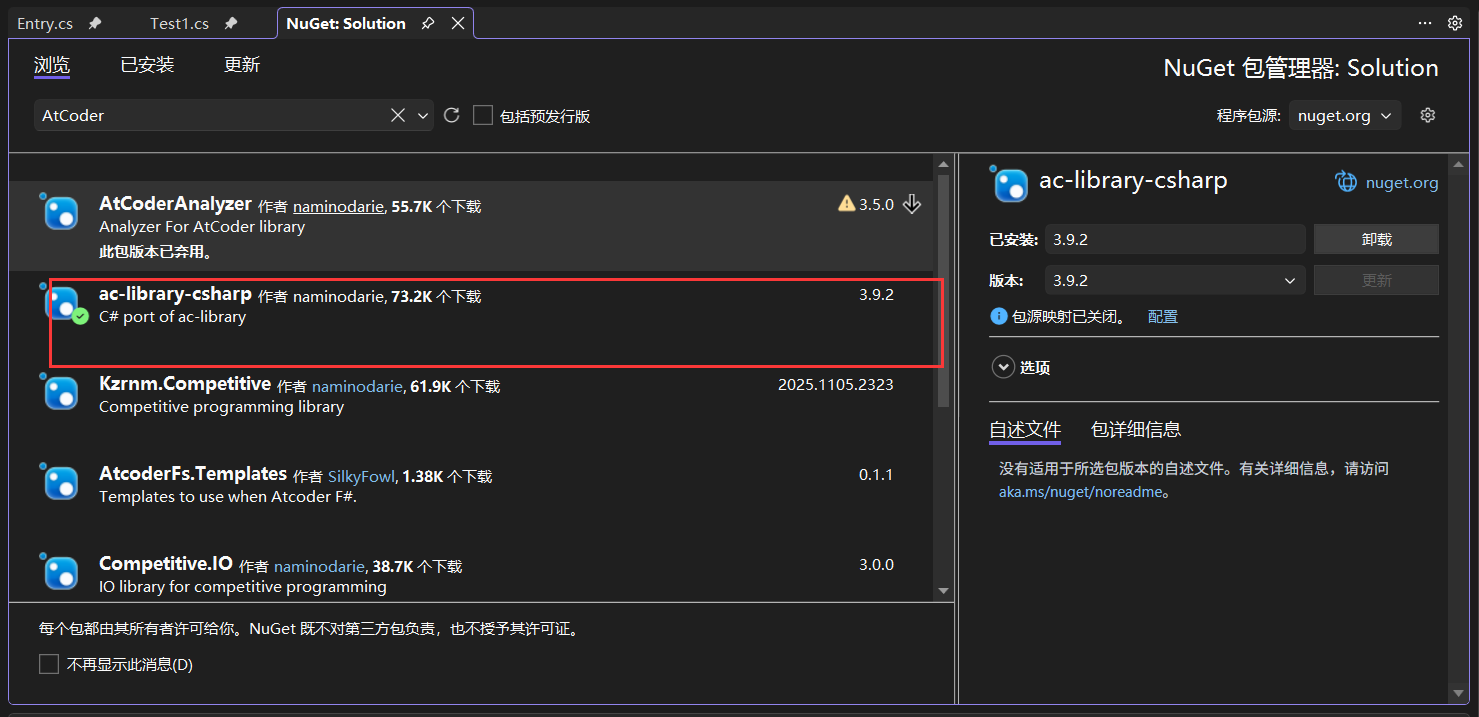The height and width of the screenshot is (717, 1479).
Task: Select the AtCoderAnalyzer package name
Action: pyautogui.click(x=175, y=204)
